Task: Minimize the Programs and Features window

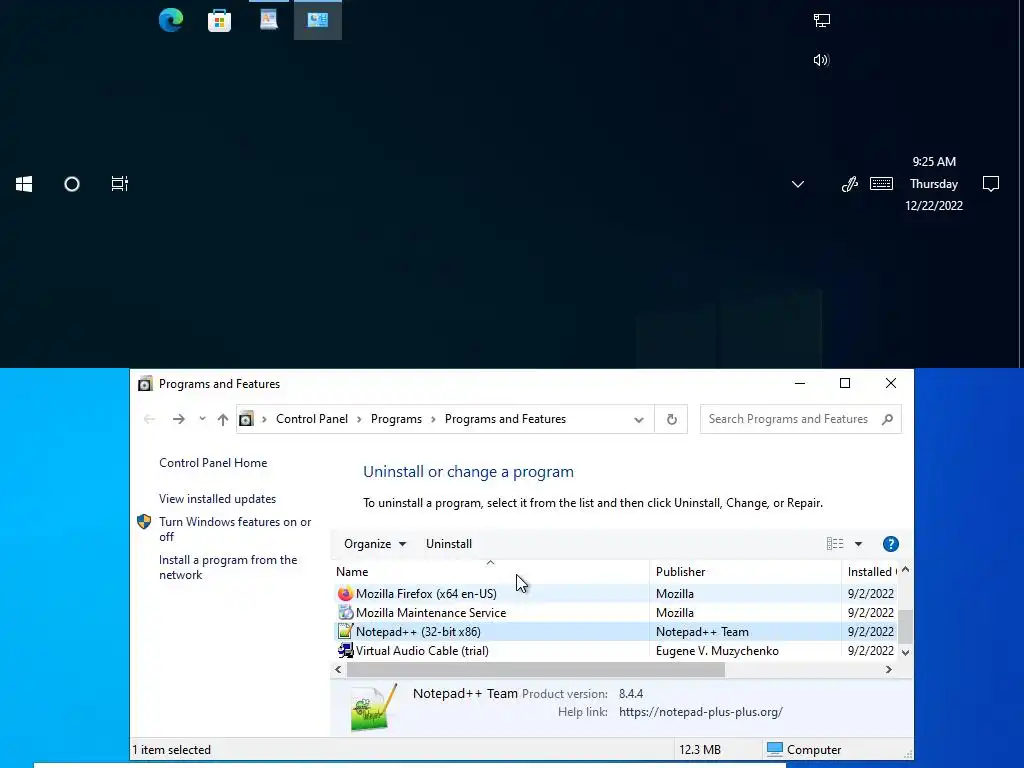Action: click(x=799, y=383)
